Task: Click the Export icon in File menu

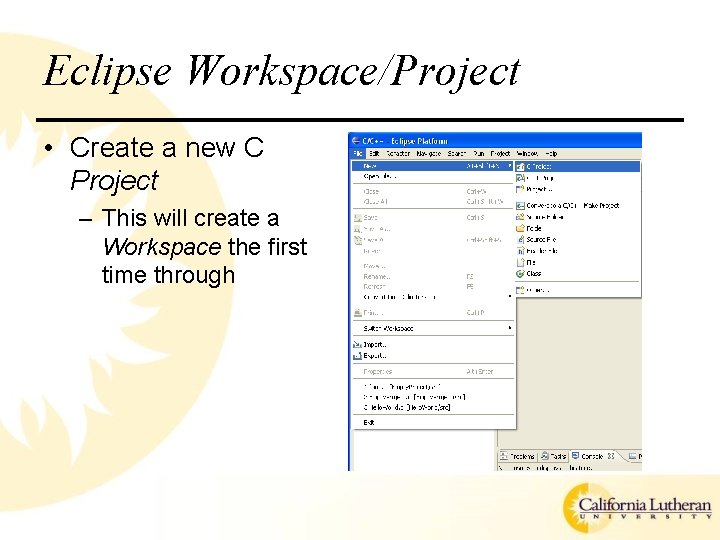Action: pyautogui.click(x=358, y=356)
